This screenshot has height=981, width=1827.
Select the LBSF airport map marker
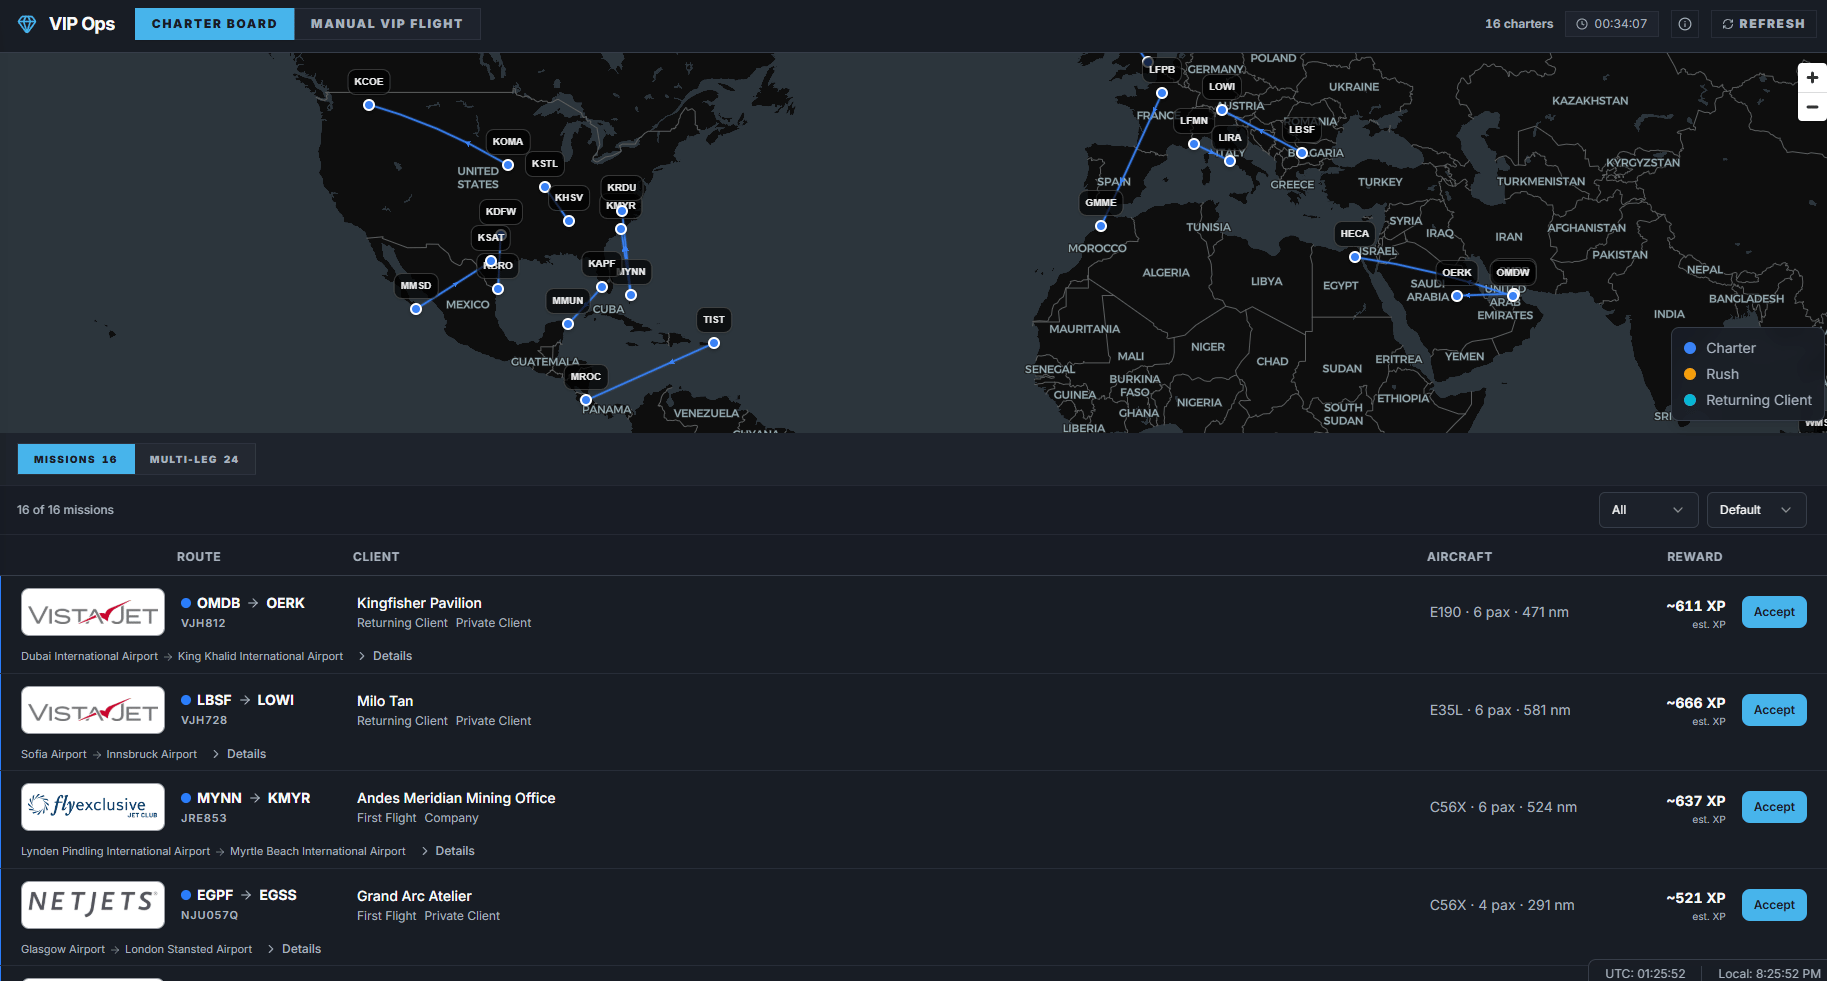(x=1302, y=153)
